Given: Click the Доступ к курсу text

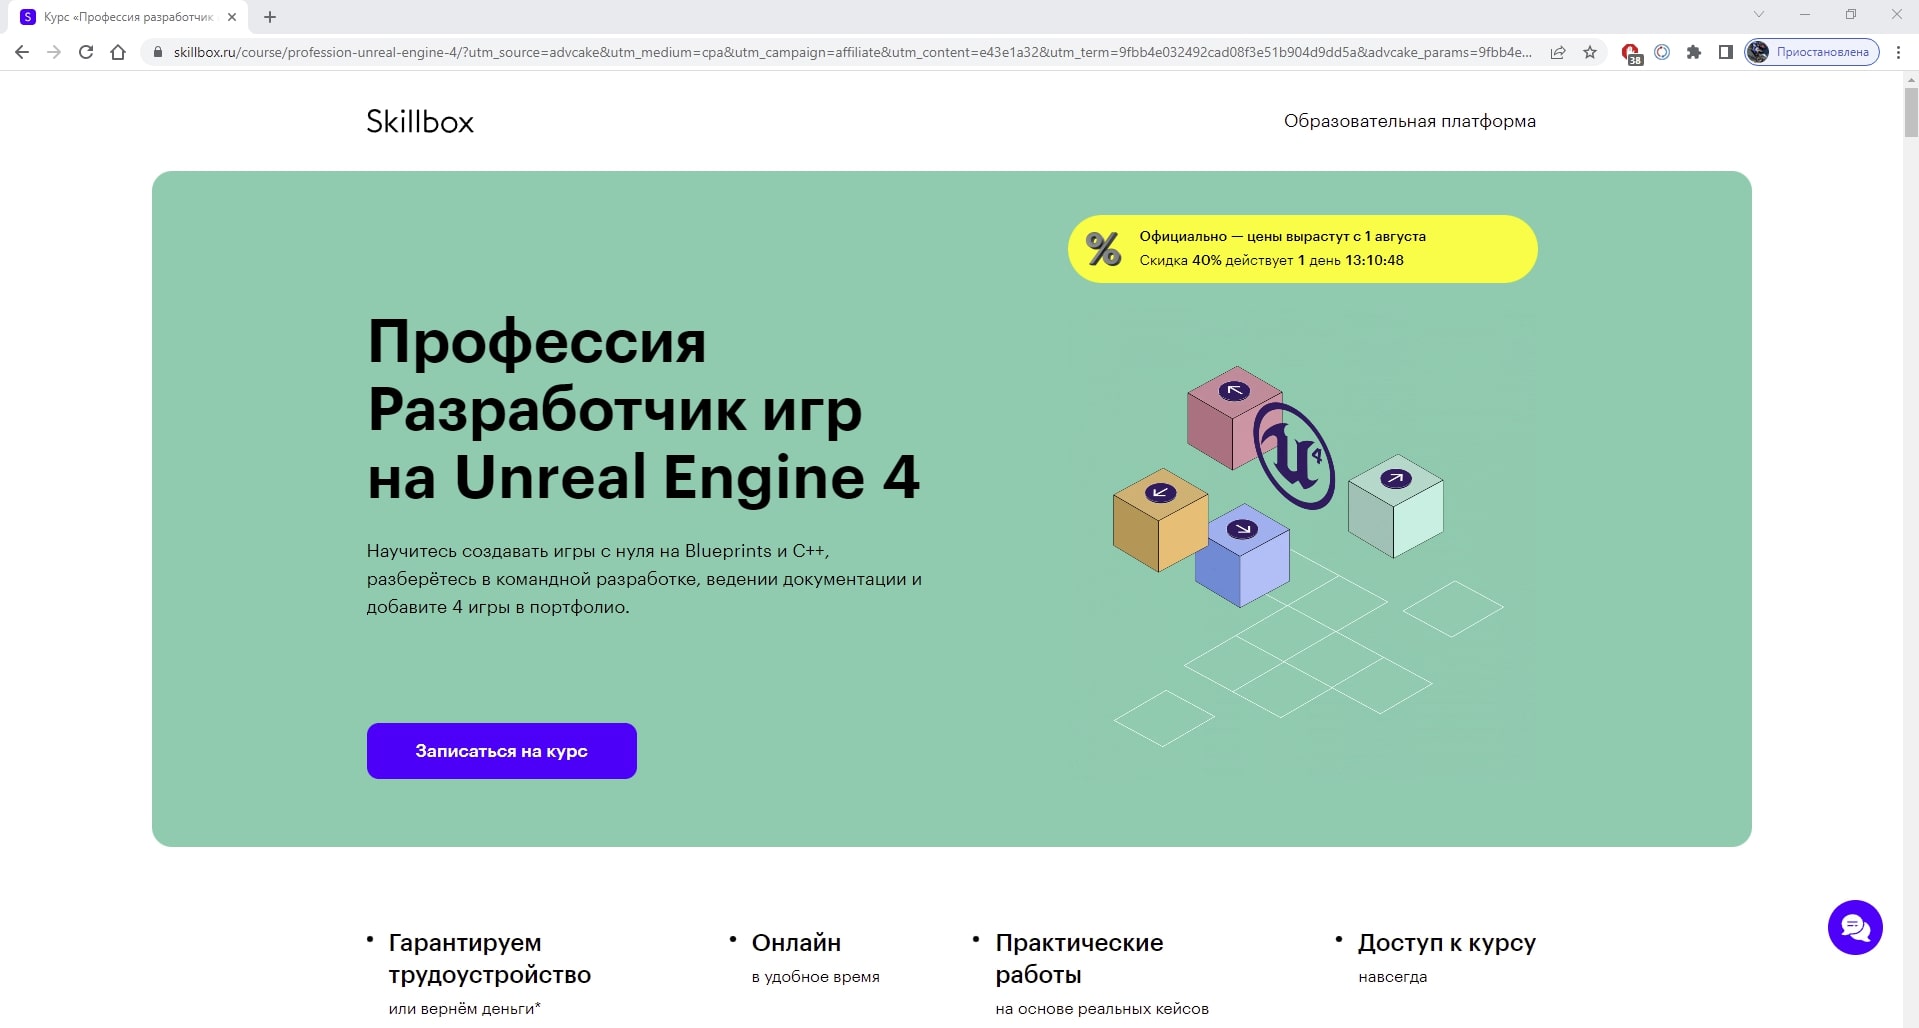Looking at the screenshot, I should click(x=1447, y=942).
